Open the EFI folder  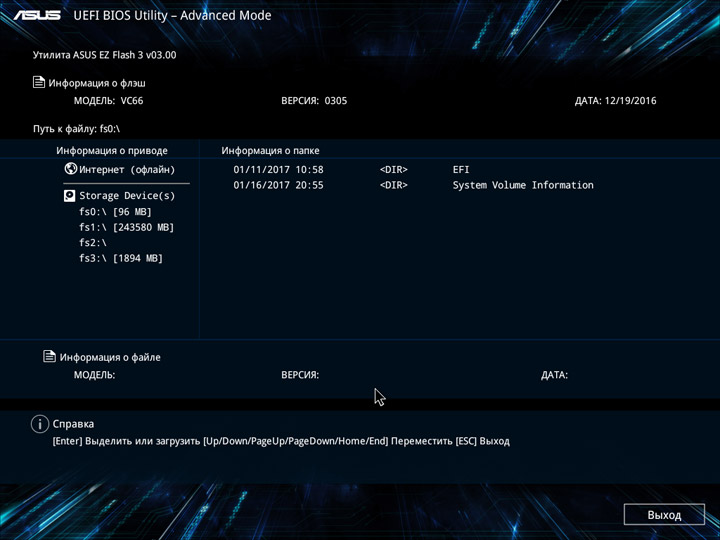(461, 169)
